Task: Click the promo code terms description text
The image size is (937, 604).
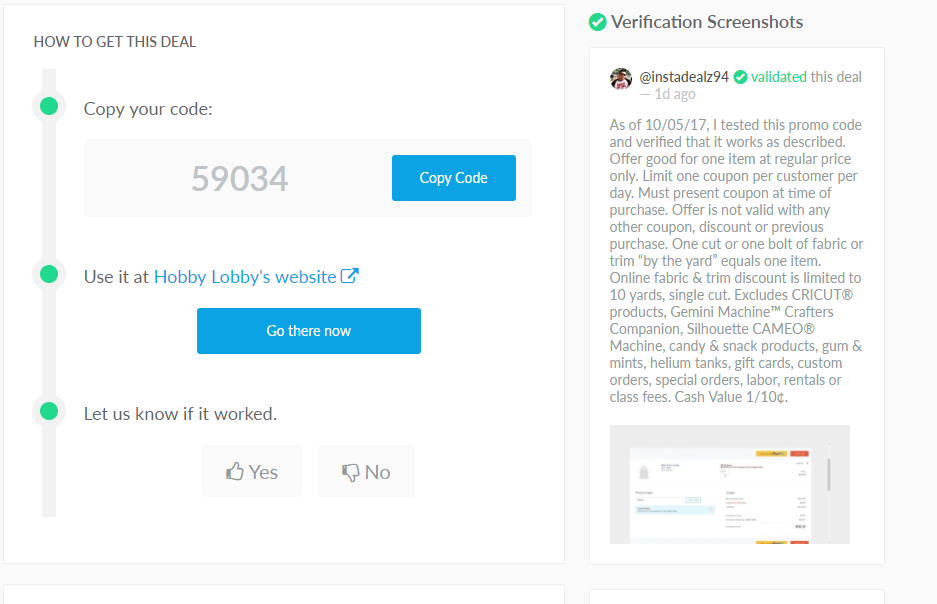Action: point(736,261)
